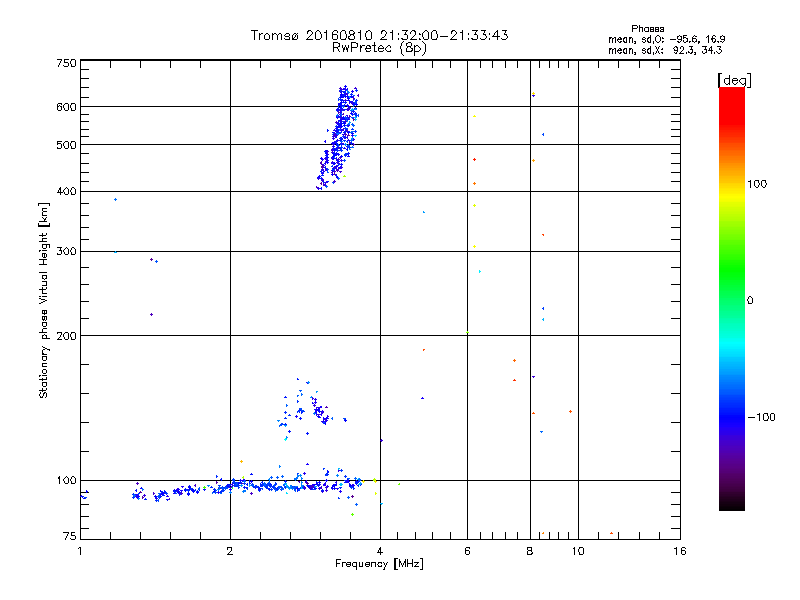
Task: Click the x-axis '1' tick label
Action: point(80,551)
